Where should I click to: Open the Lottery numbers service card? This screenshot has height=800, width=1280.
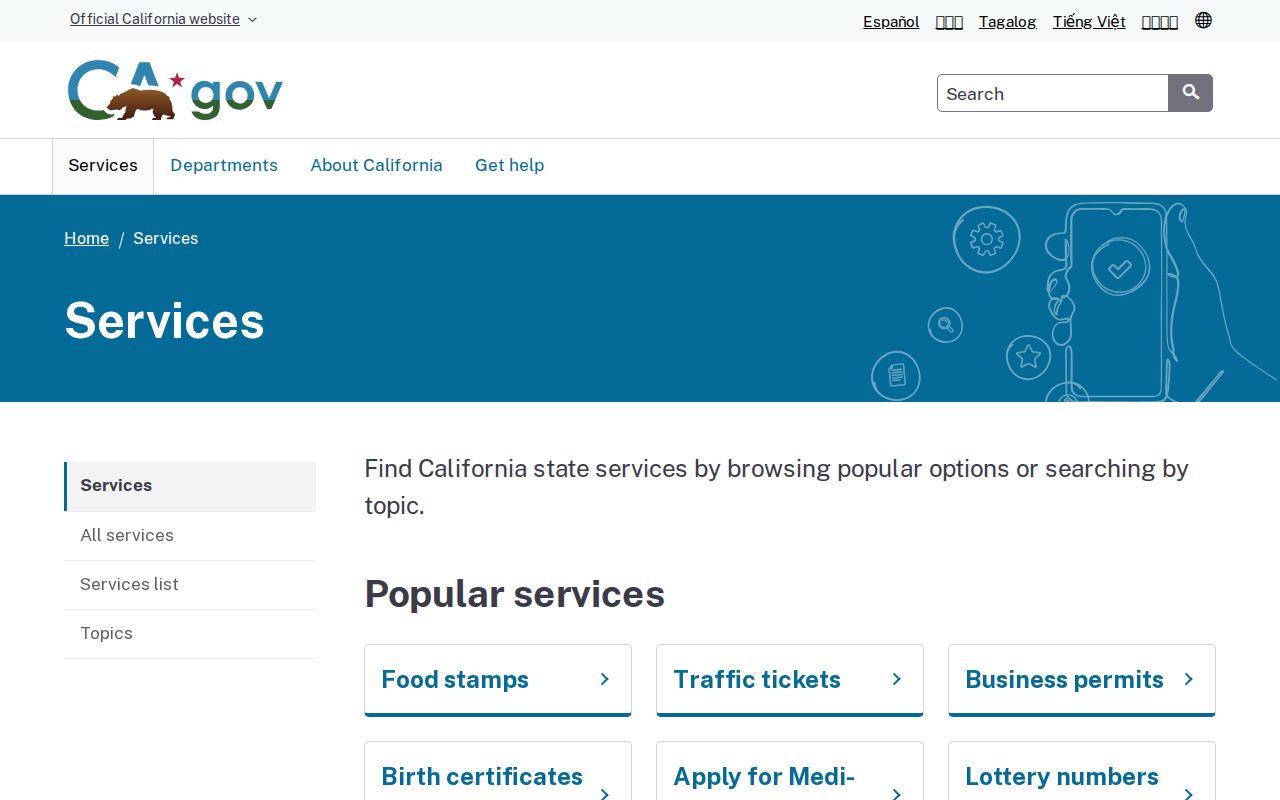coord(1082,771)
